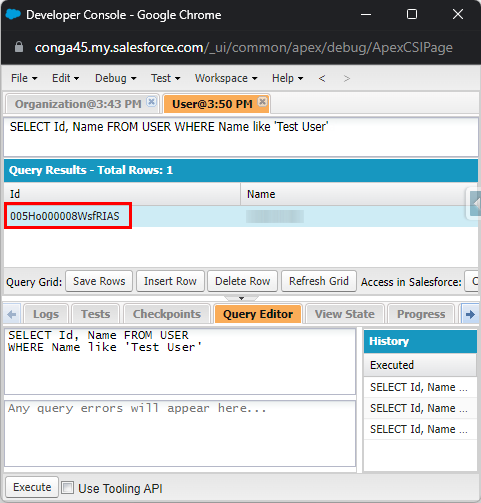This screenshot has width=481, height=503.
Task: Click the Salesforce cloud icon in title bar
Action: (x=13, y=14)
